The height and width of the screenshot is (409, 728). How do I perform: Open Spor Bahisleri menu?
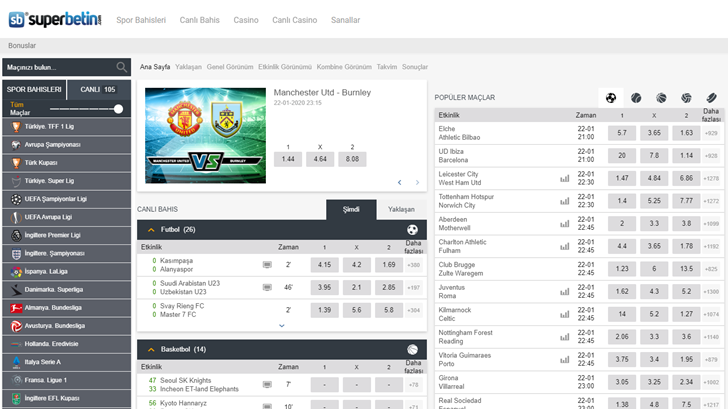(x=141, y=20)
